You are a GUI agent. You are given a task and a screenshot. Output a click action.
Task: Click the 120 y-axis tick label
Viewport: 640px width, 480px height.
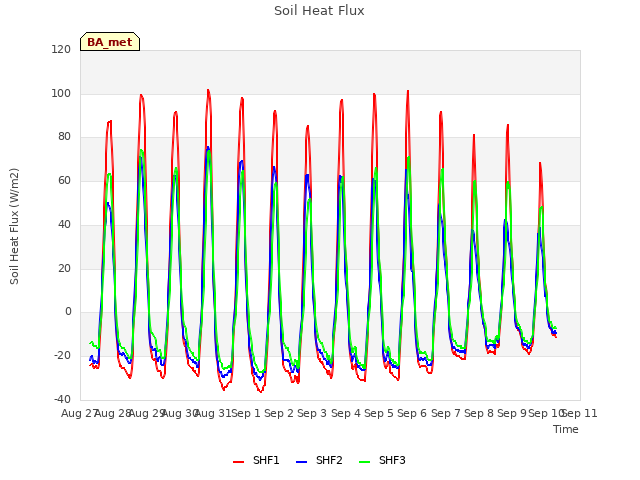(61, 49)
